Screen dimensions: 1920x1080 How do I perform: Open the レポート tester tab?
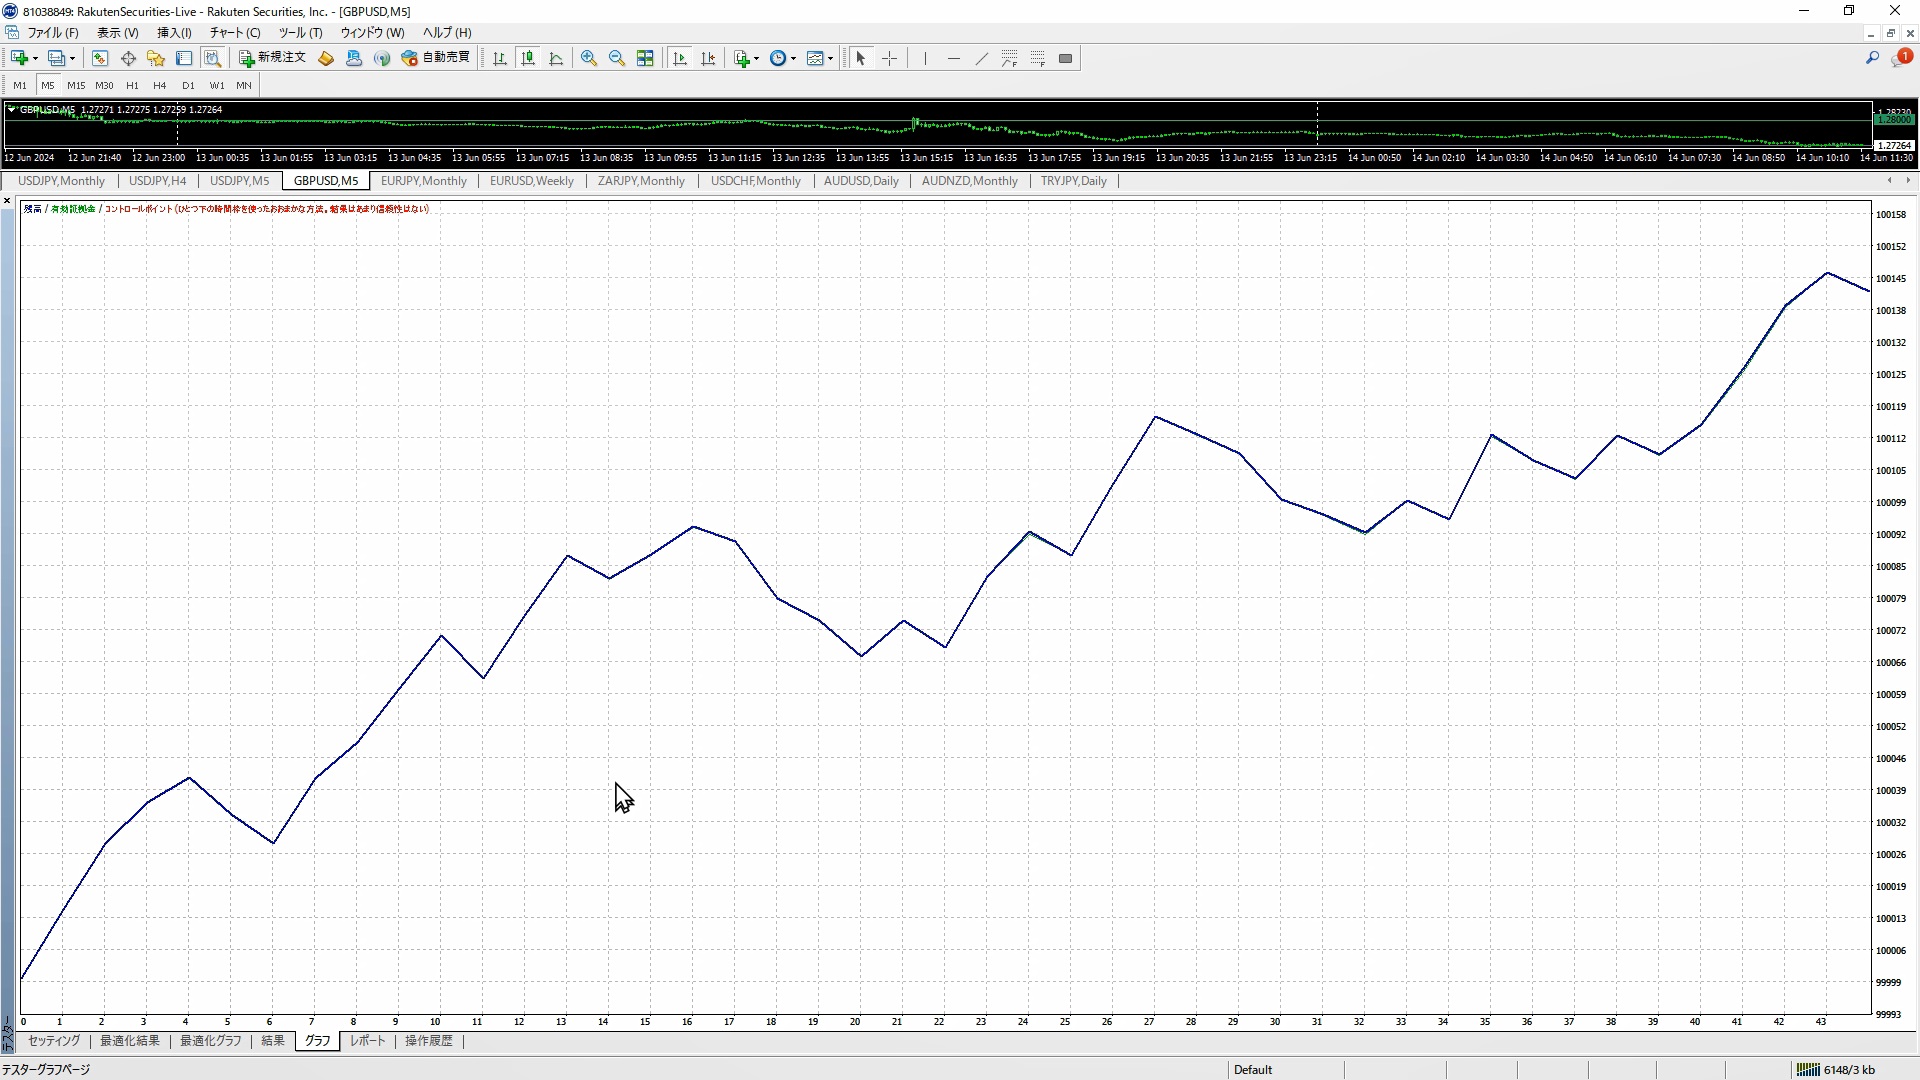coord(367,1041)
